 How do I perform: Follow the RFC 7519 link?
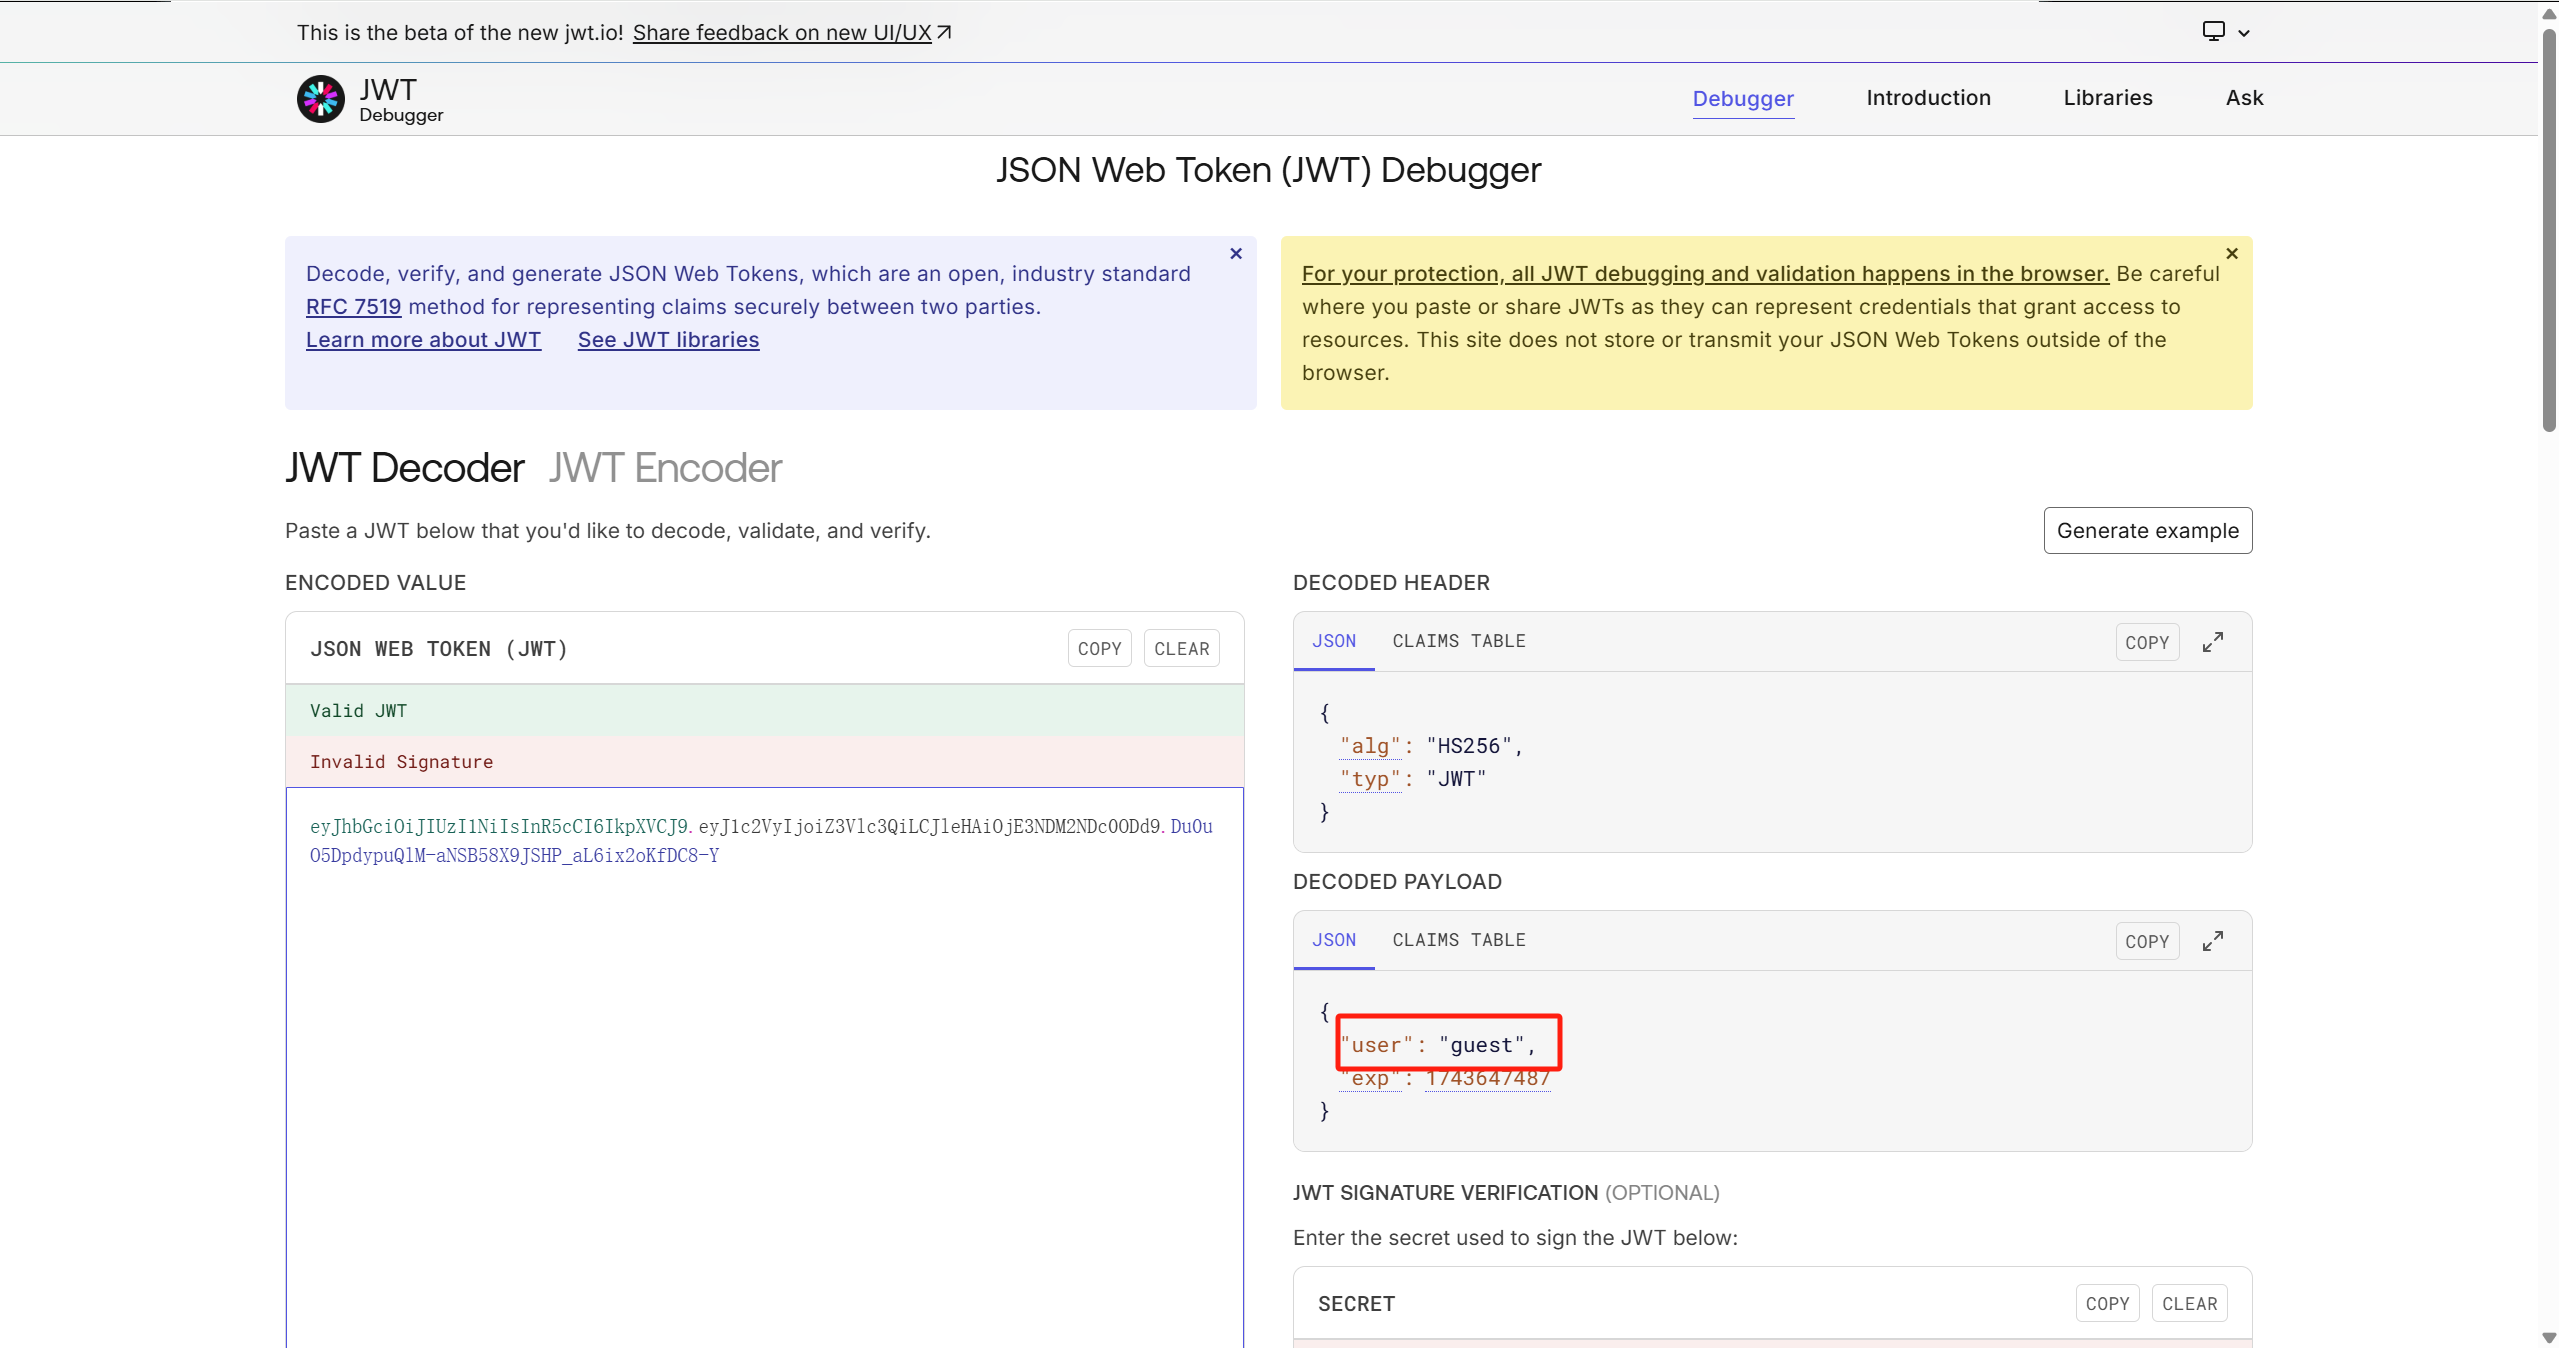point(353,307)
